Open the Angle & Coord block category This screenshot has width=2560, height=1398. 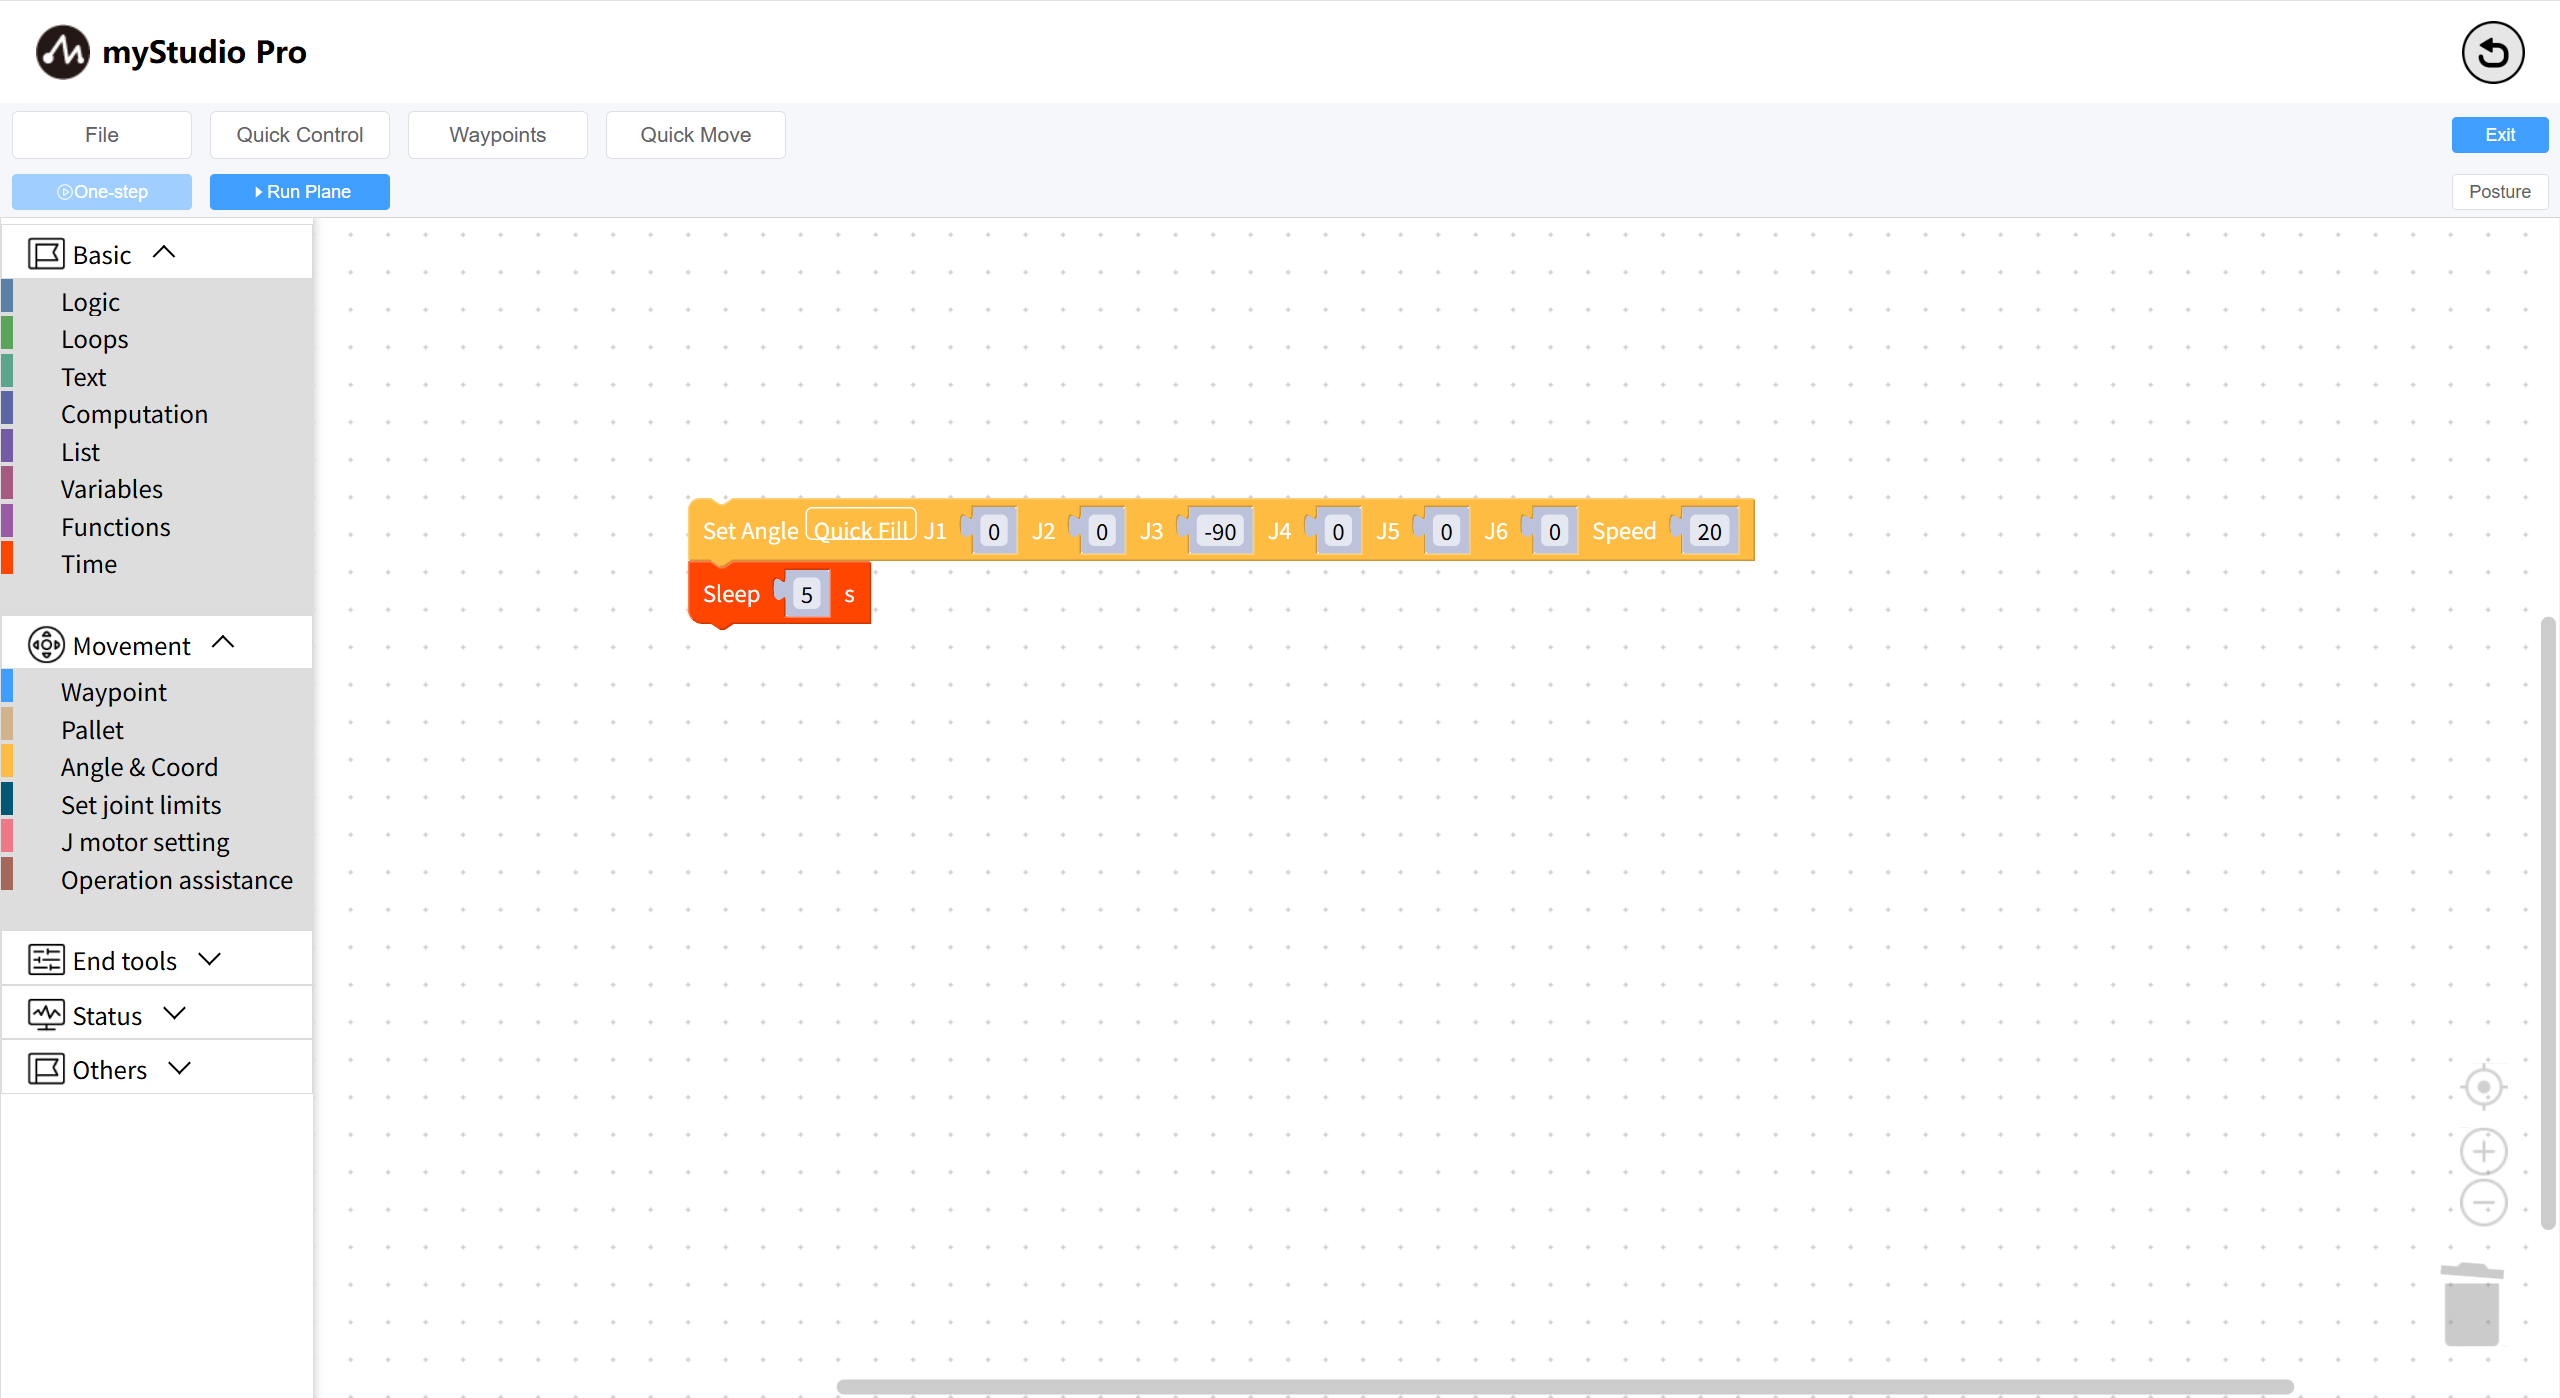point(139,767)
